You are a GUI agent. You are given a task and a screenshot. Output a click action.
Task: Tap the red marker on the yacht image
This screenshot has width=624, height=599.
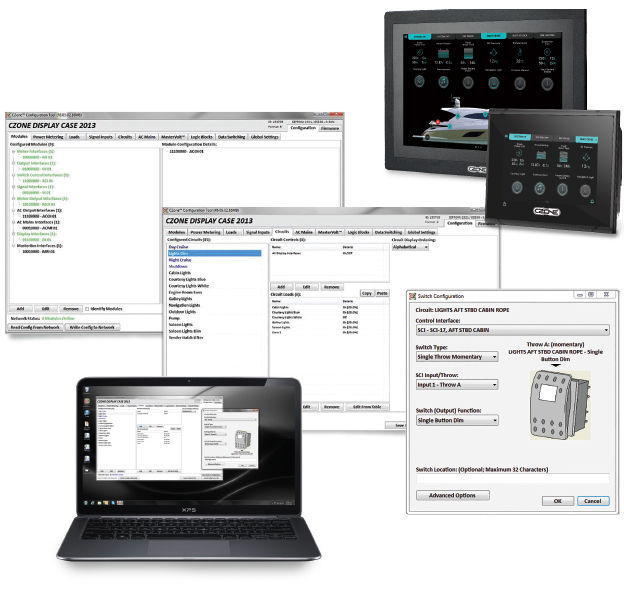pyautogui.click(x=437, y=122)
